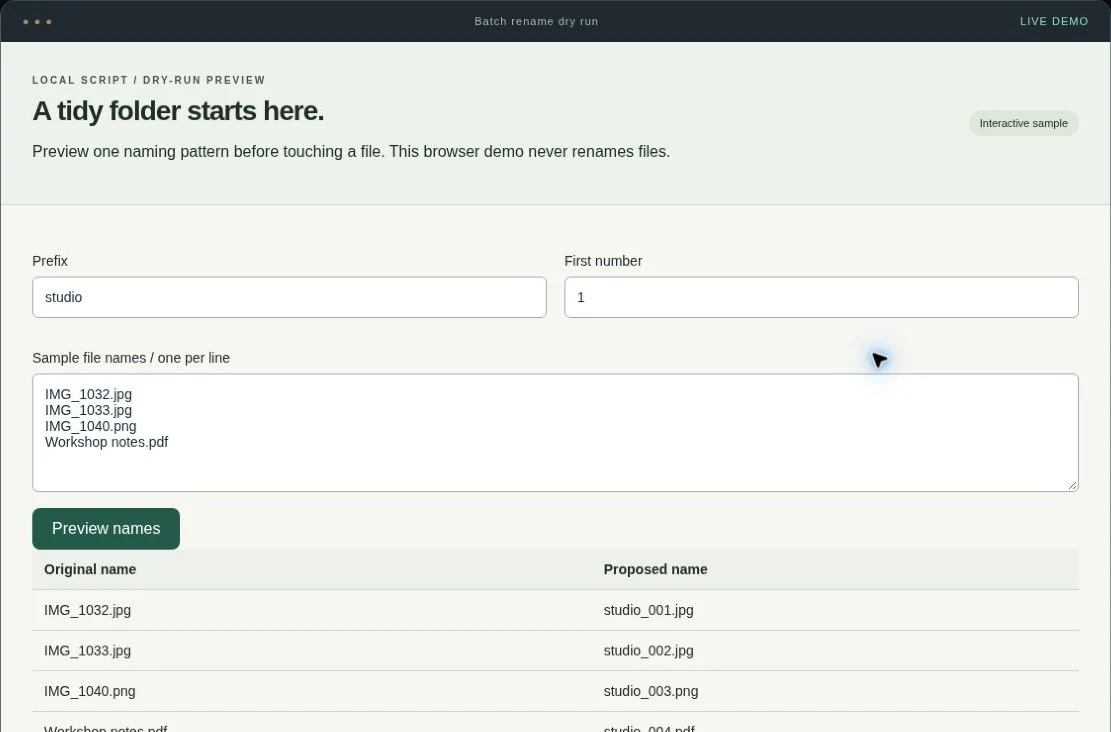Click the First number label
Viewport: 1111px width, 732px height.
(x=603, y=261)
